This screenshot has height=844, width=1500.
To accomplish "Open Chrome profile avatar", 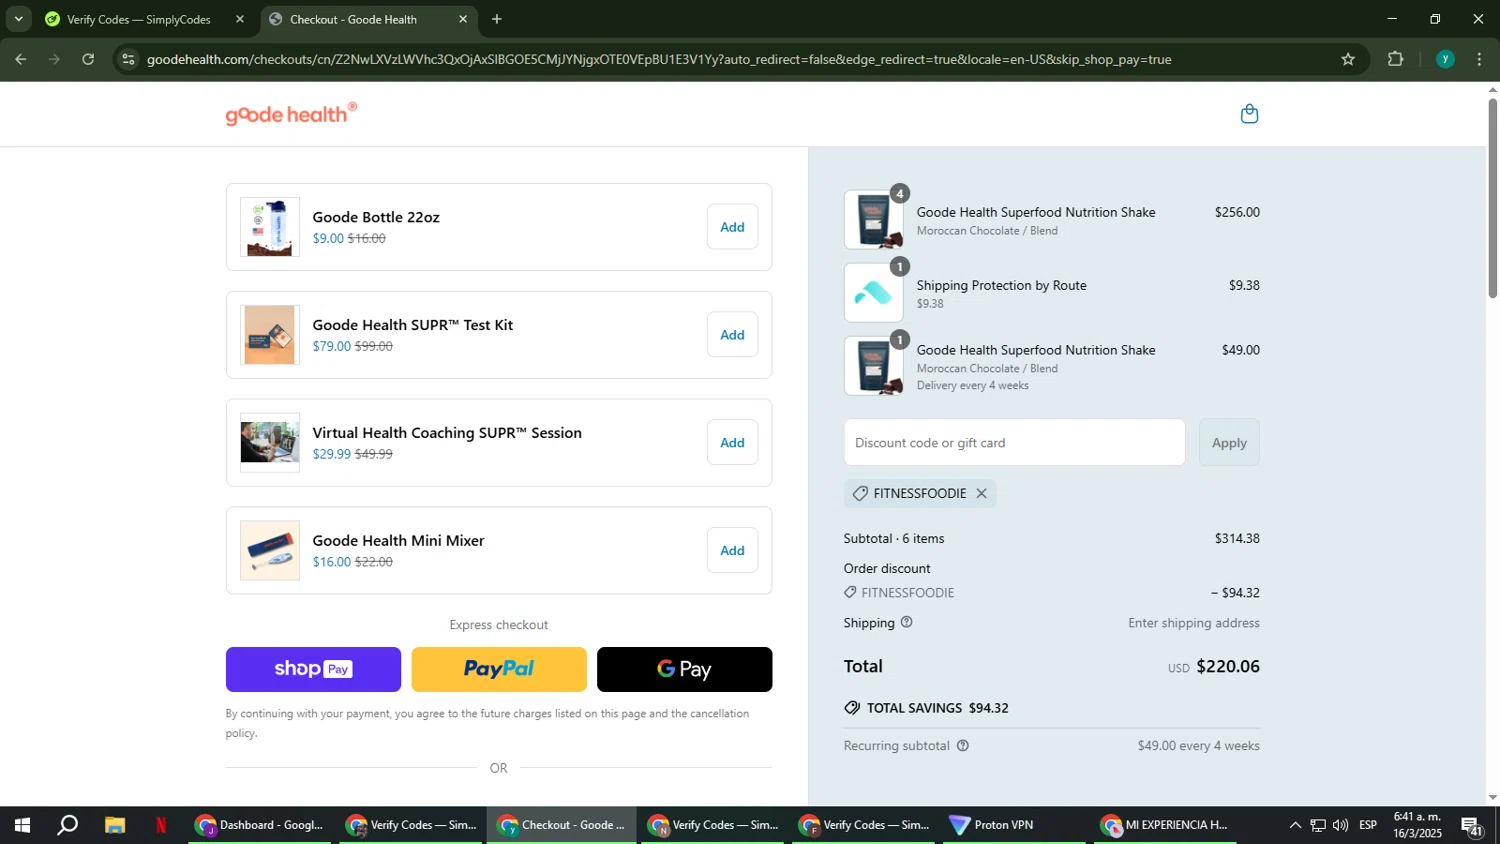I will (1445, 60).
